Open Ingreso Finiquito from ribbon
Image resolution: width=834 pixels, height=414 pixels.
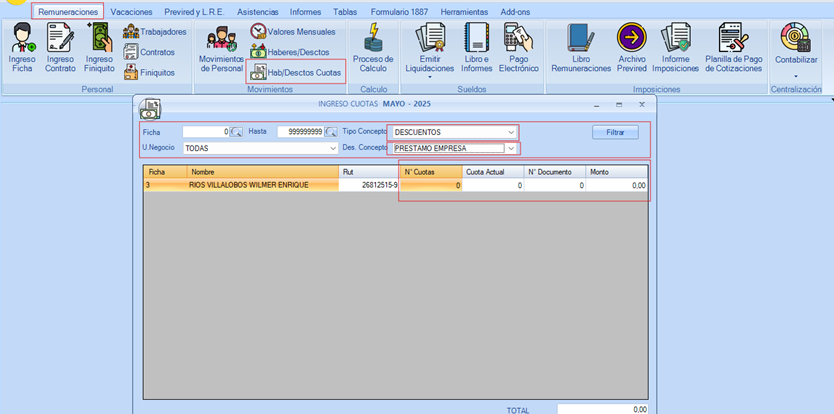pyautogui.click(x=99, y=50)
